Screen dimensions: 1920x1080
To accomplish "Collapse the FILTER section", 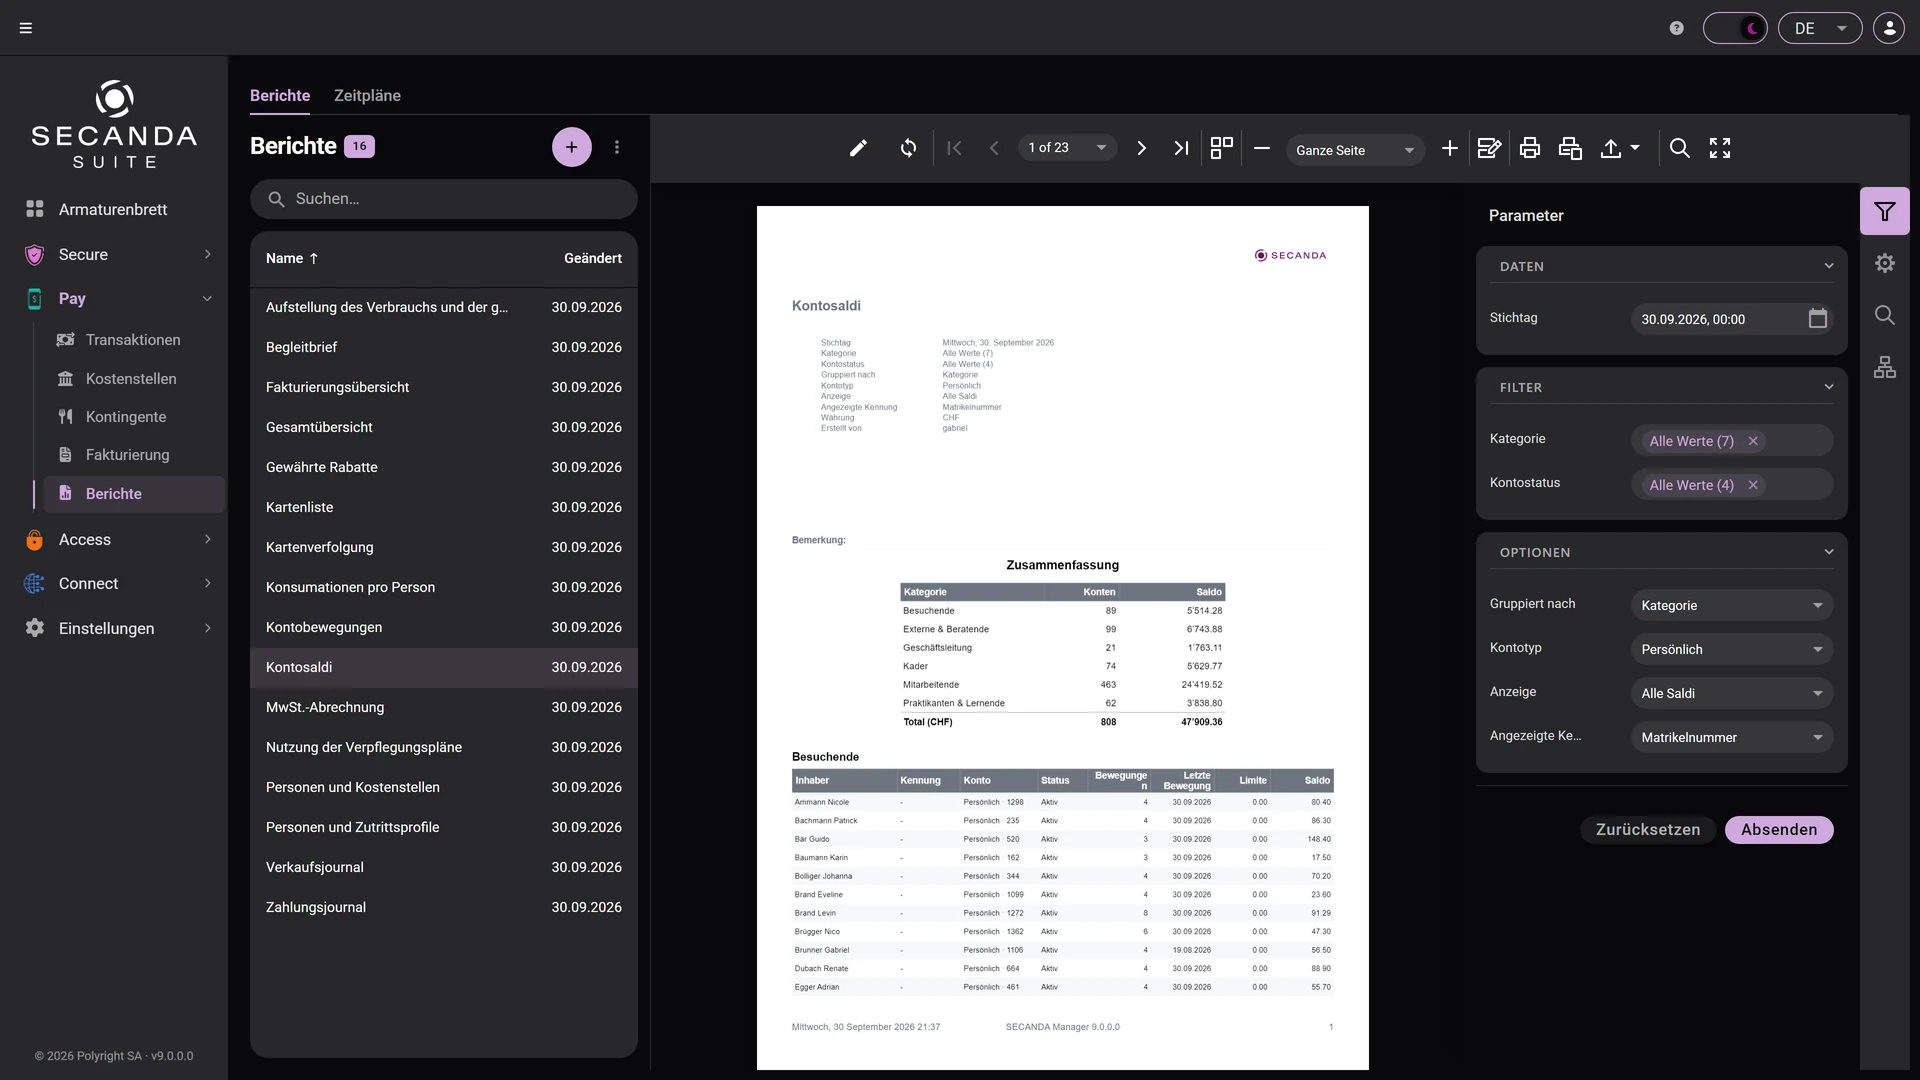I will coord(1829,387).
